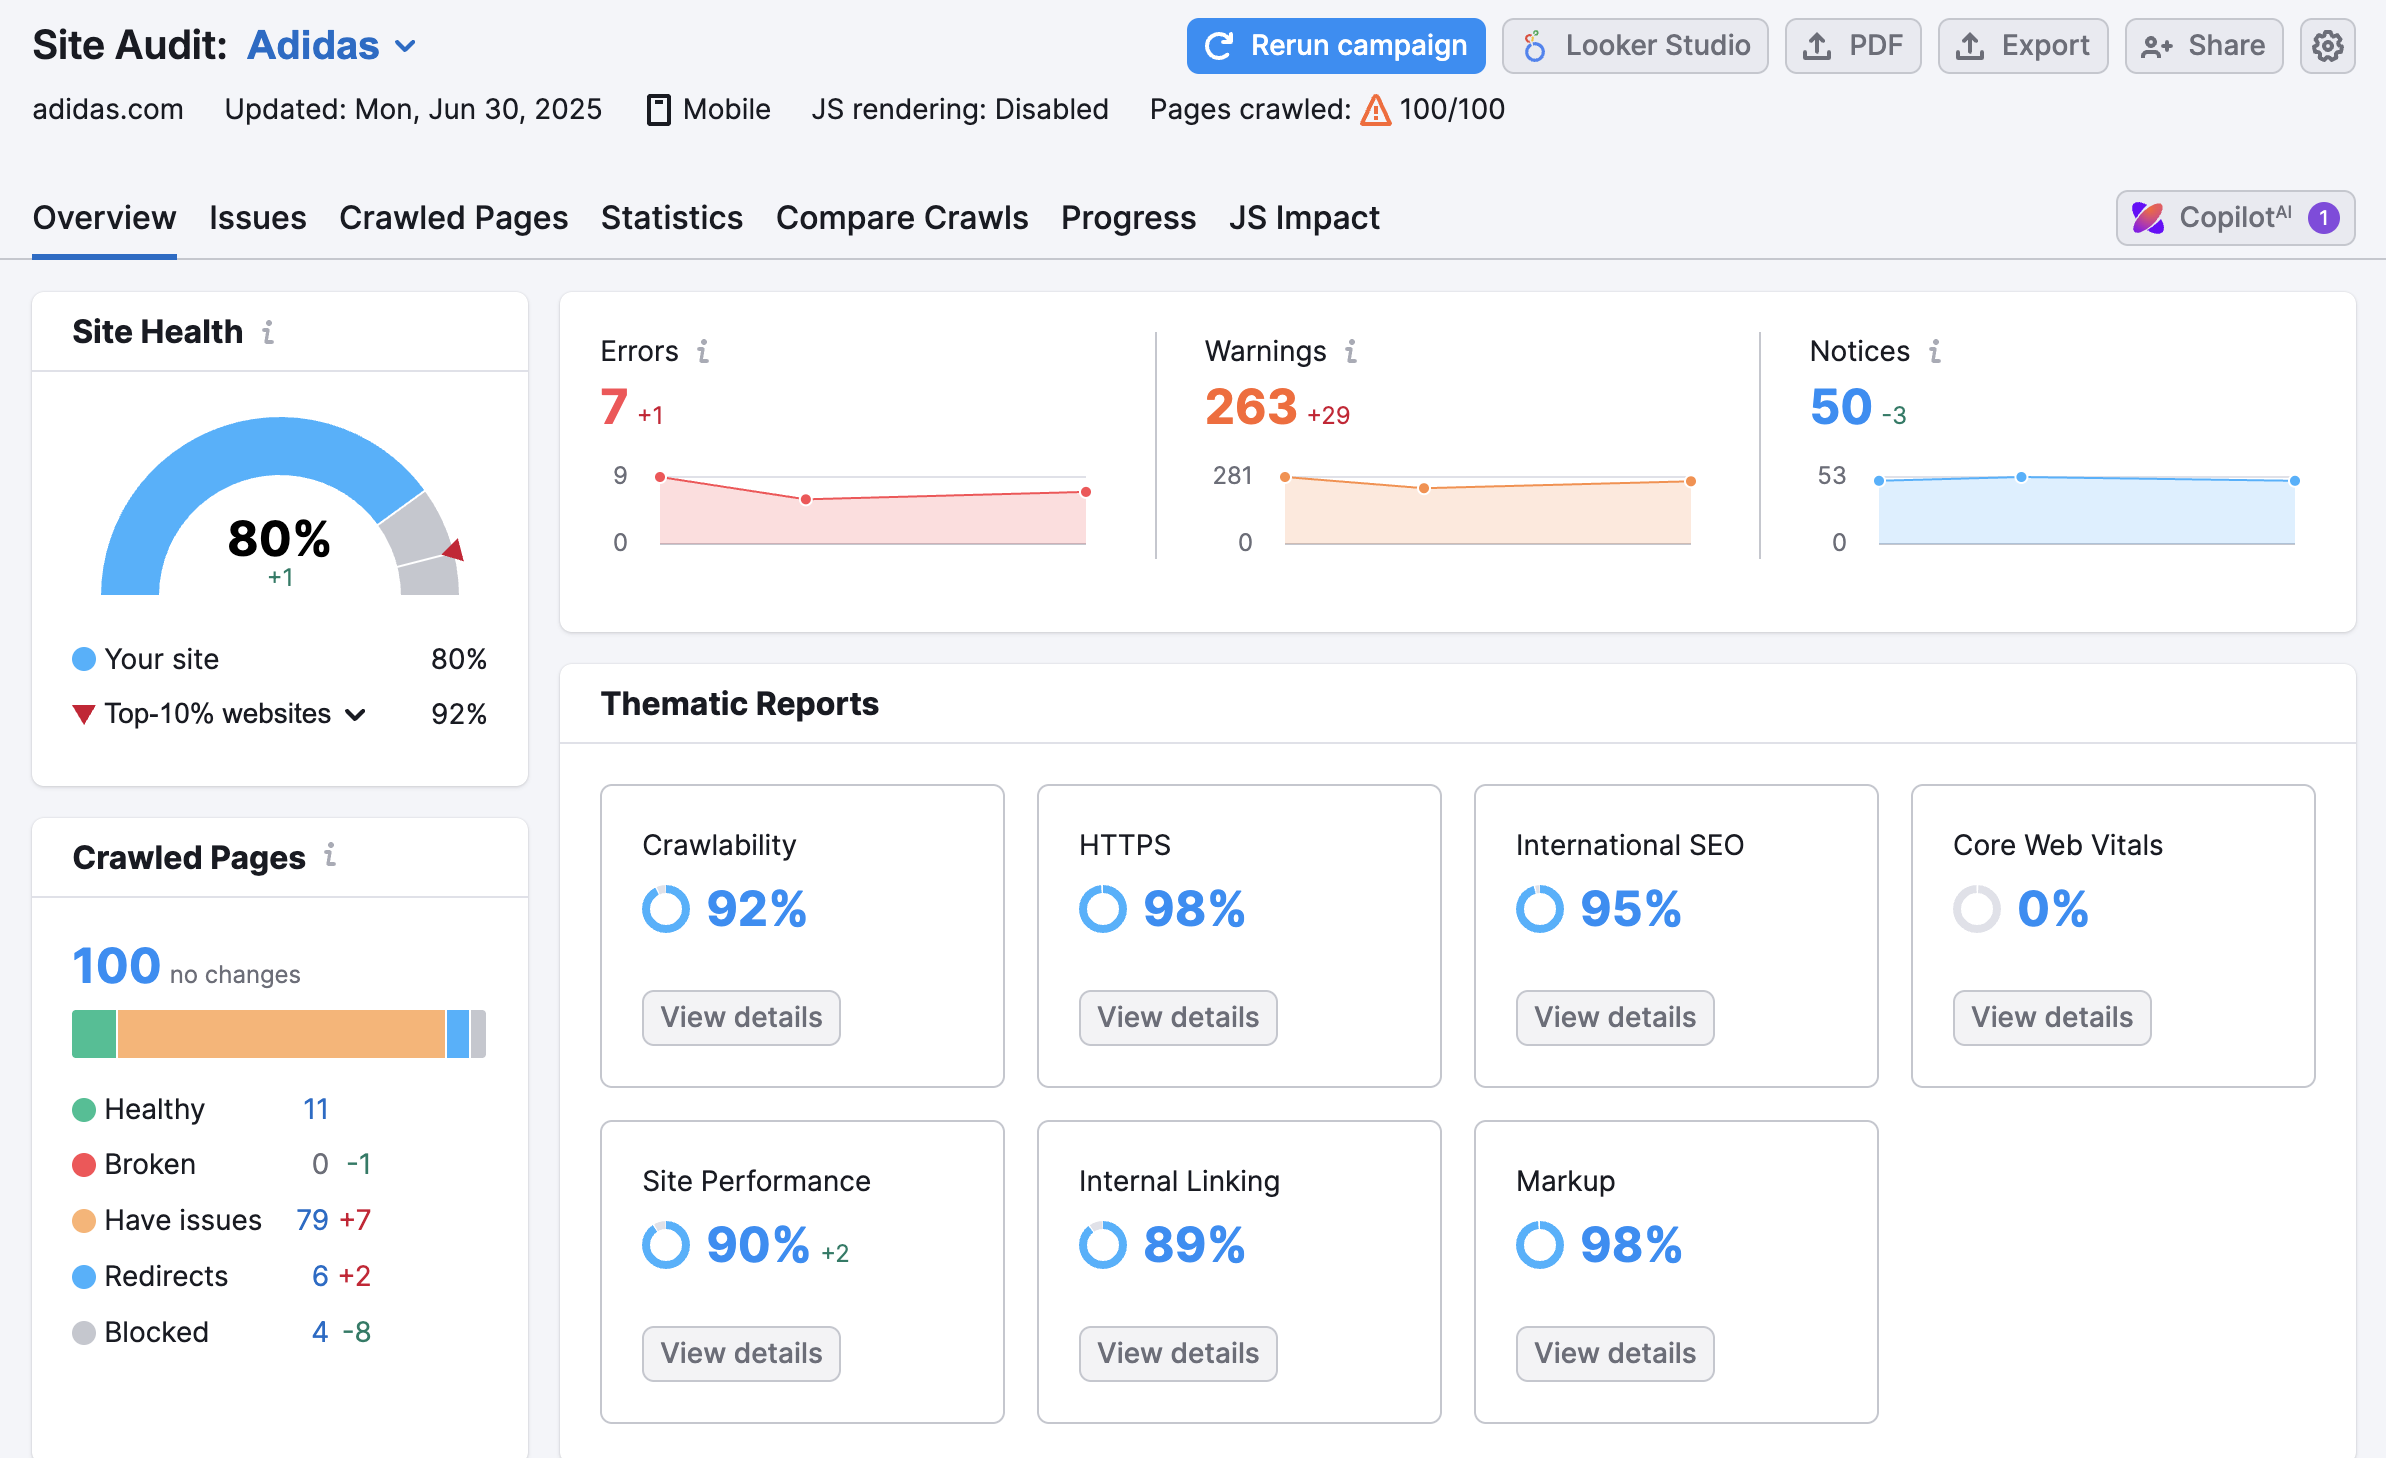Open the Compare Crawls tab
This screenshot has height=1458, width=2386.
[x=901, y=218]
